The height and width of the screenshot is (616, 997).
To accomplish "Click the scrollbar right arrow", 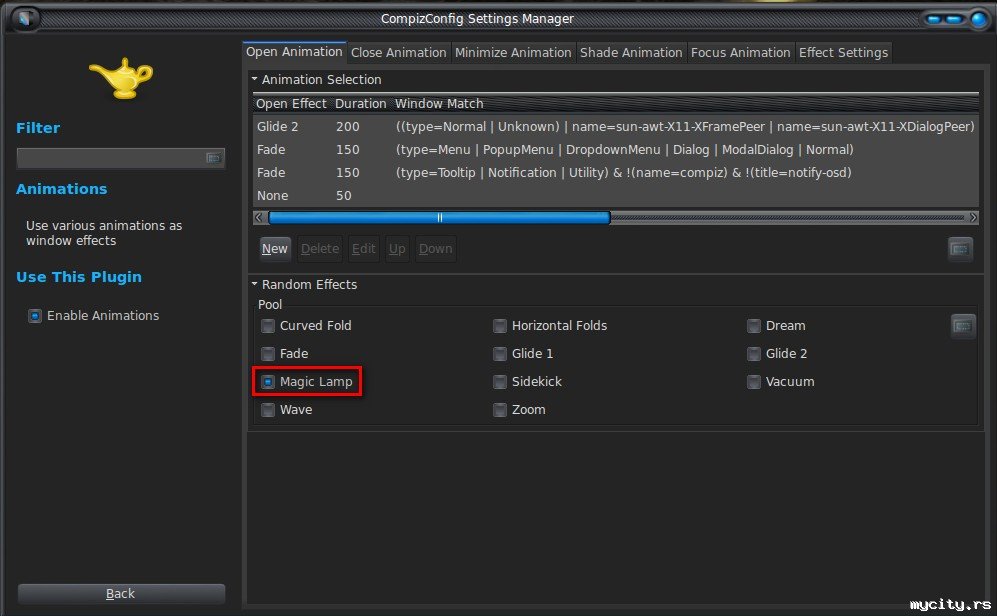I will [973, 217].
